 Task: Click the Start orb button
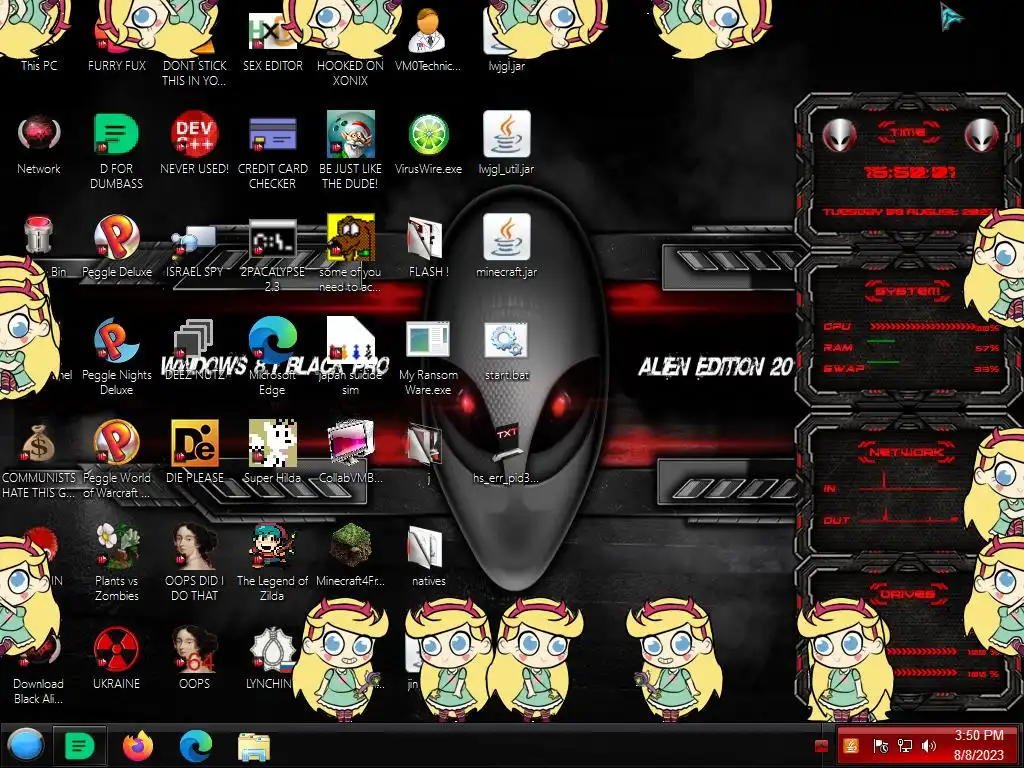click(26, 745)
